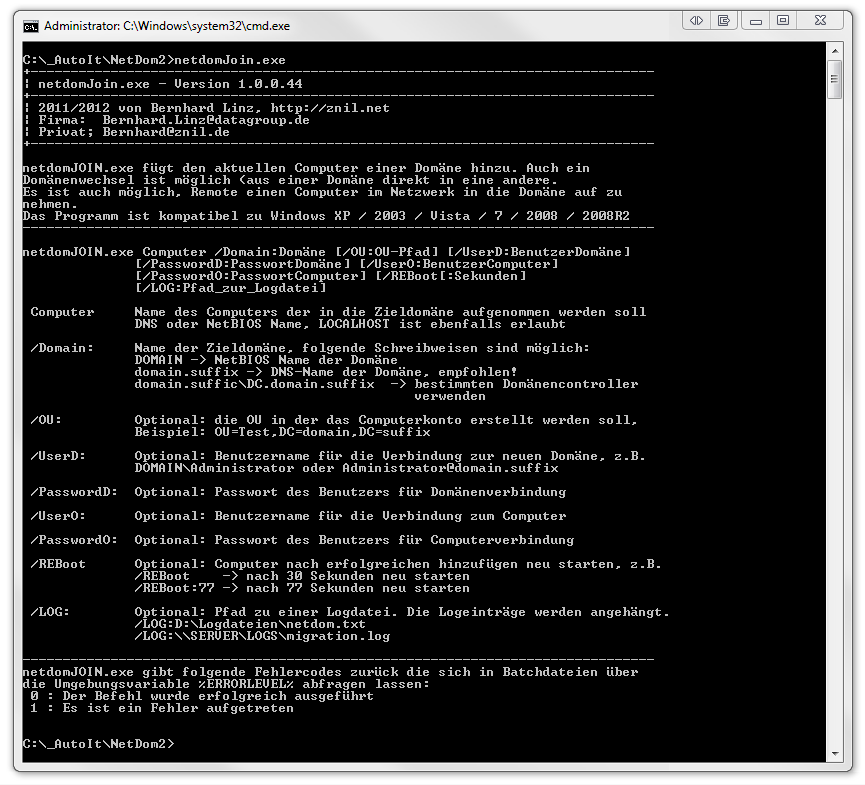Click the scrollbar down arrow

coord(834,751)
